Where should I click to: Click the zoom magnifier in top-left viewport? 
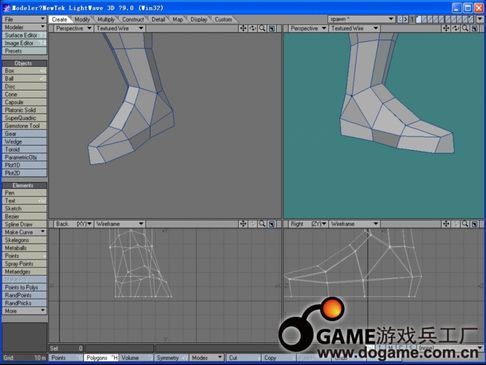tap(262, 28)
